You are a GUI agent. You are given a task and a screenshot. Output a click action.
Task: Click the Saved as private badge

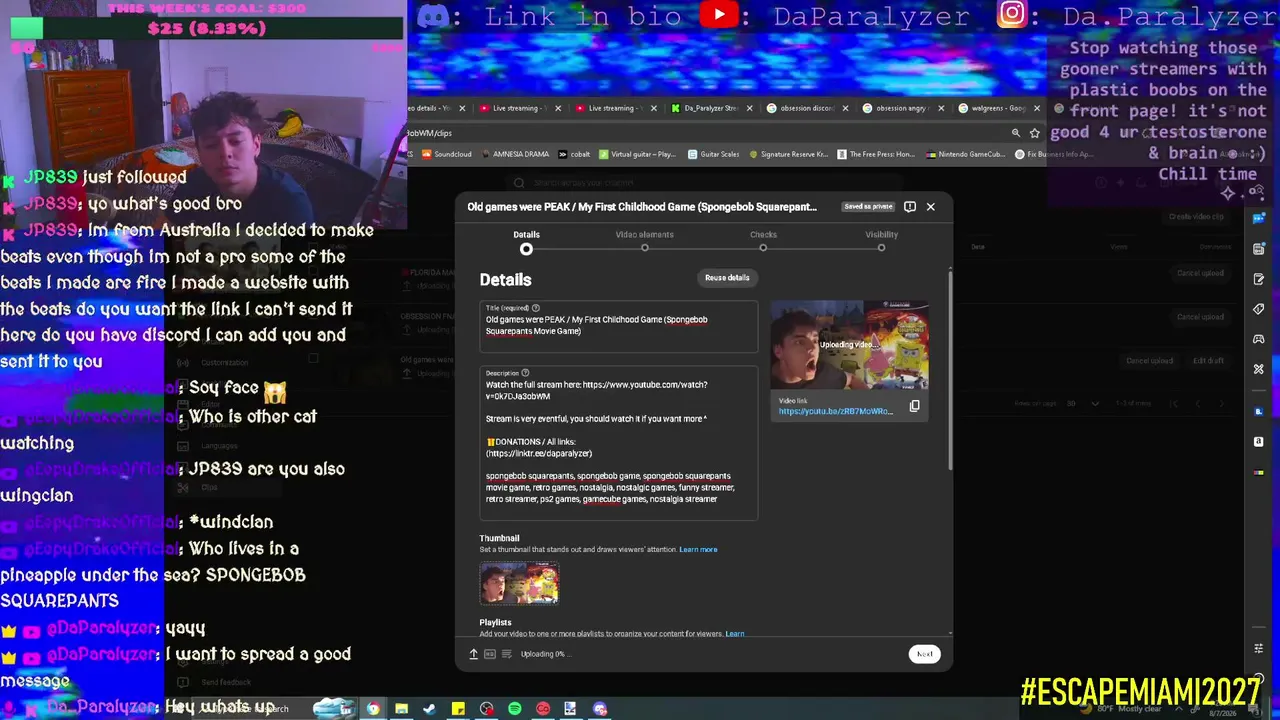click(868, 207)
